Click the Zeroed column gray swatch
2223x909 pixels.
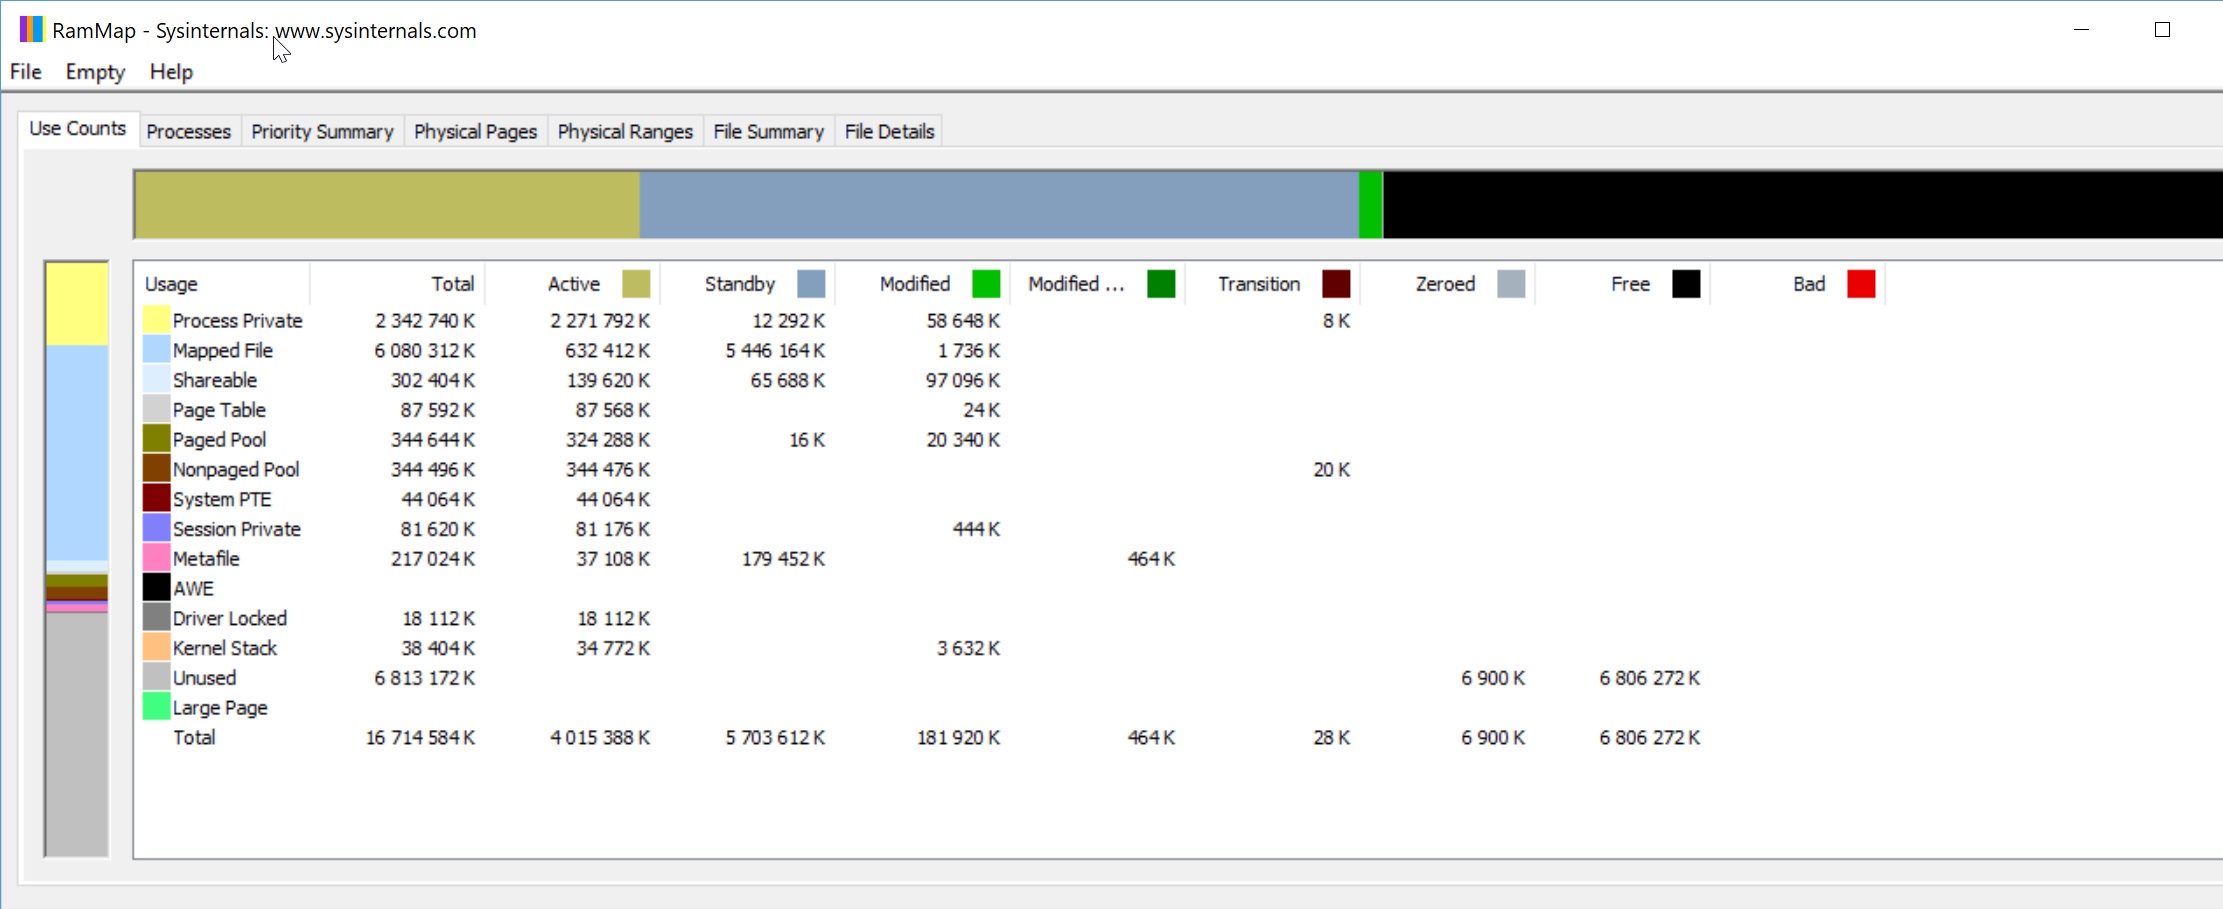click(1511, 284)
